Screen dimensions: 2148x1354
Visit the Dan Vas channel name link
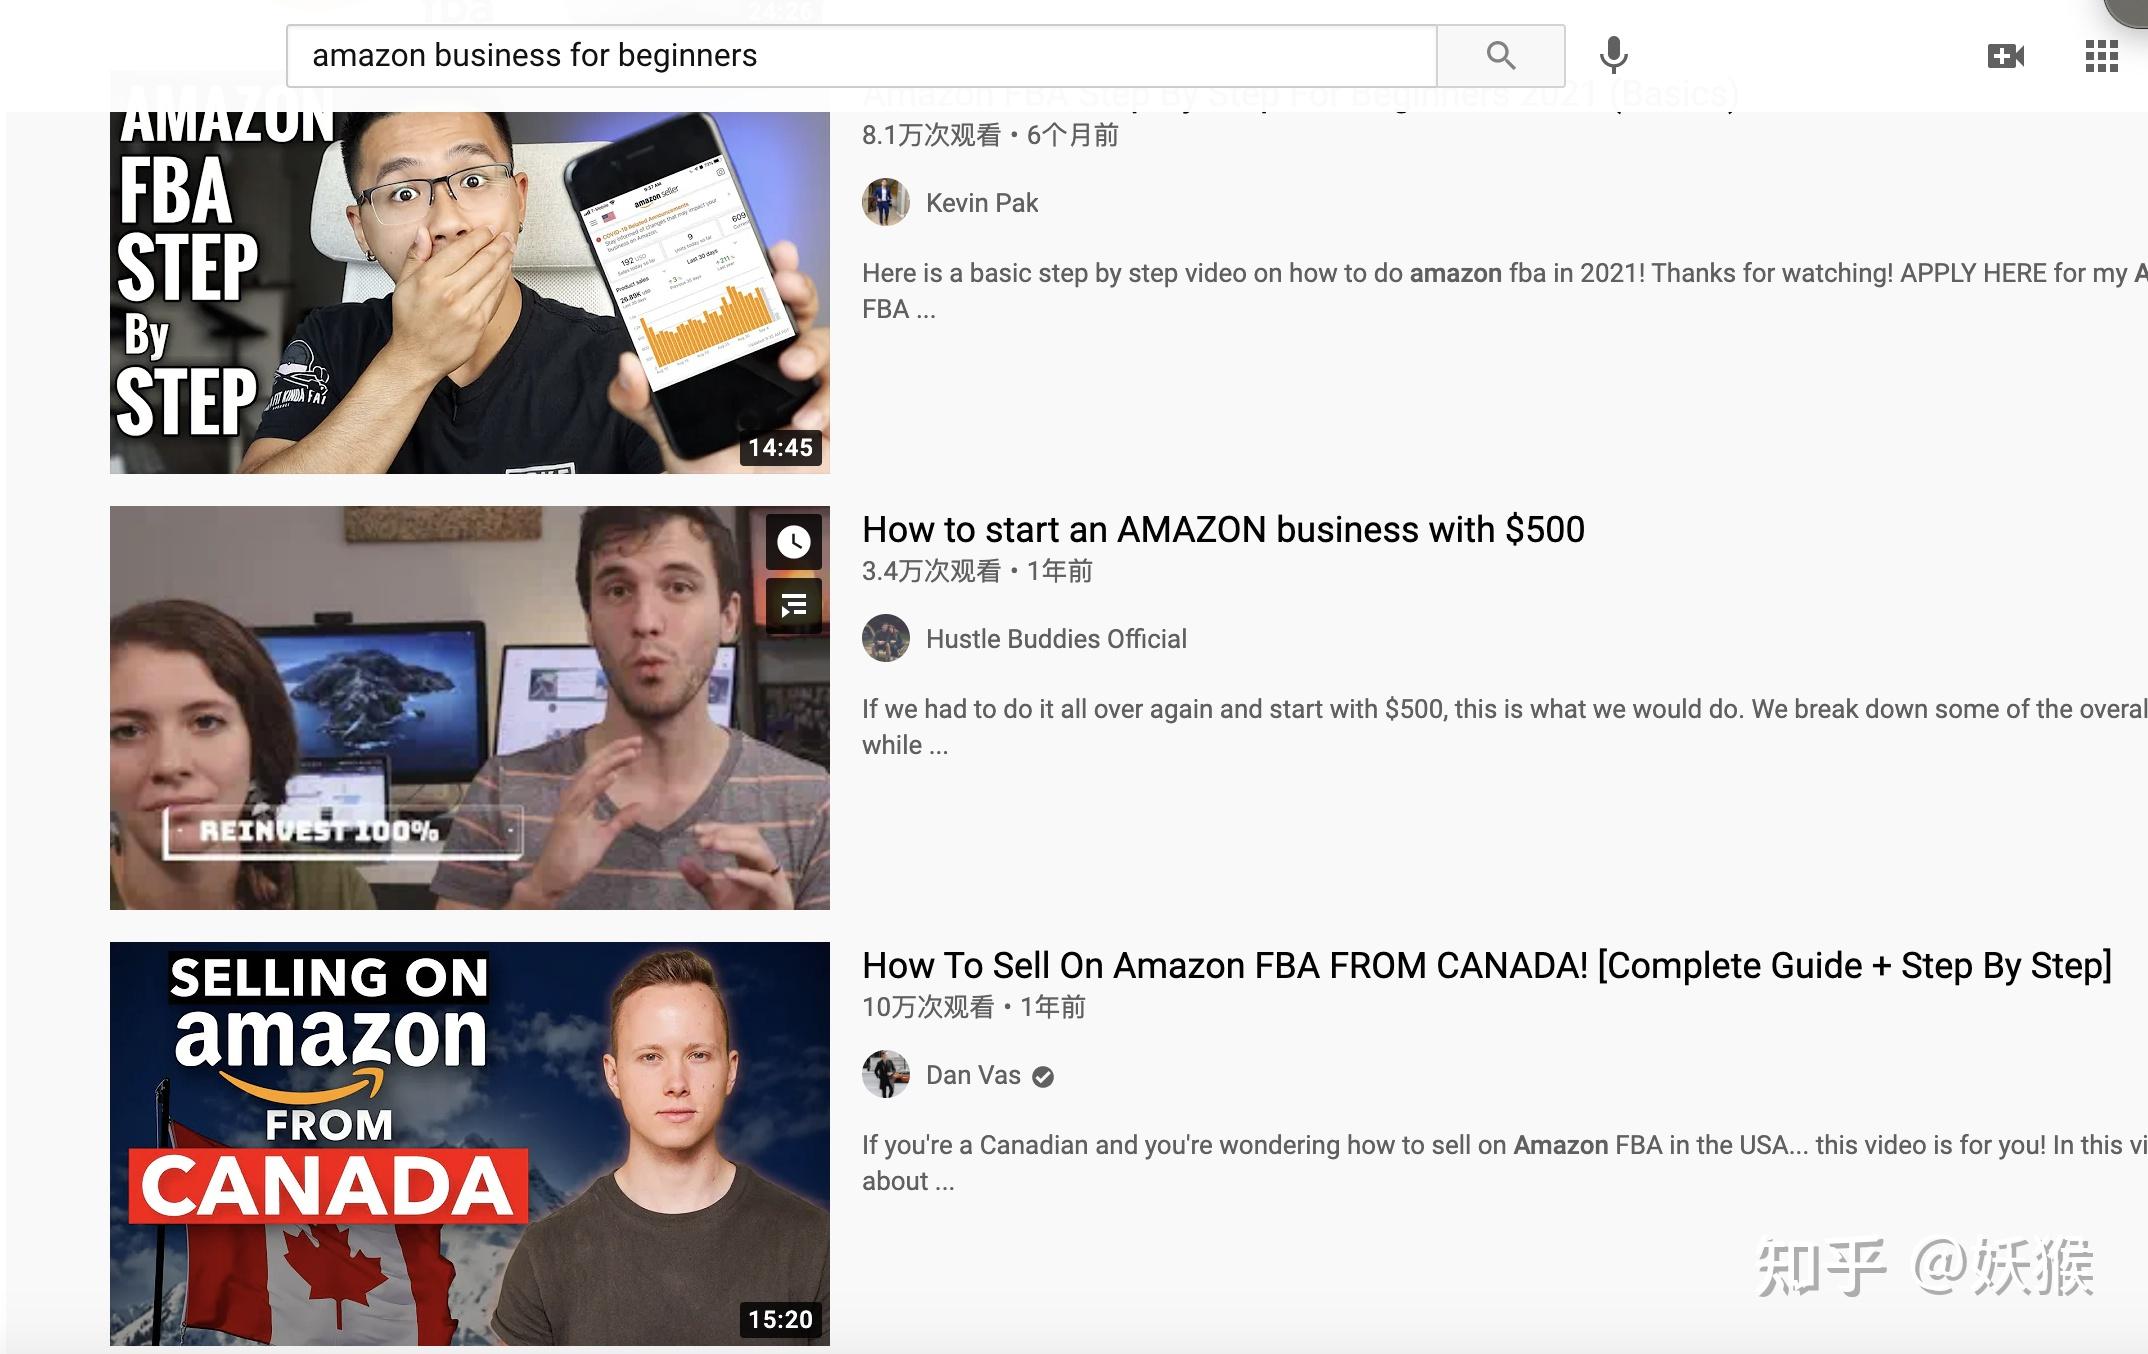(x=973, y=1075)
